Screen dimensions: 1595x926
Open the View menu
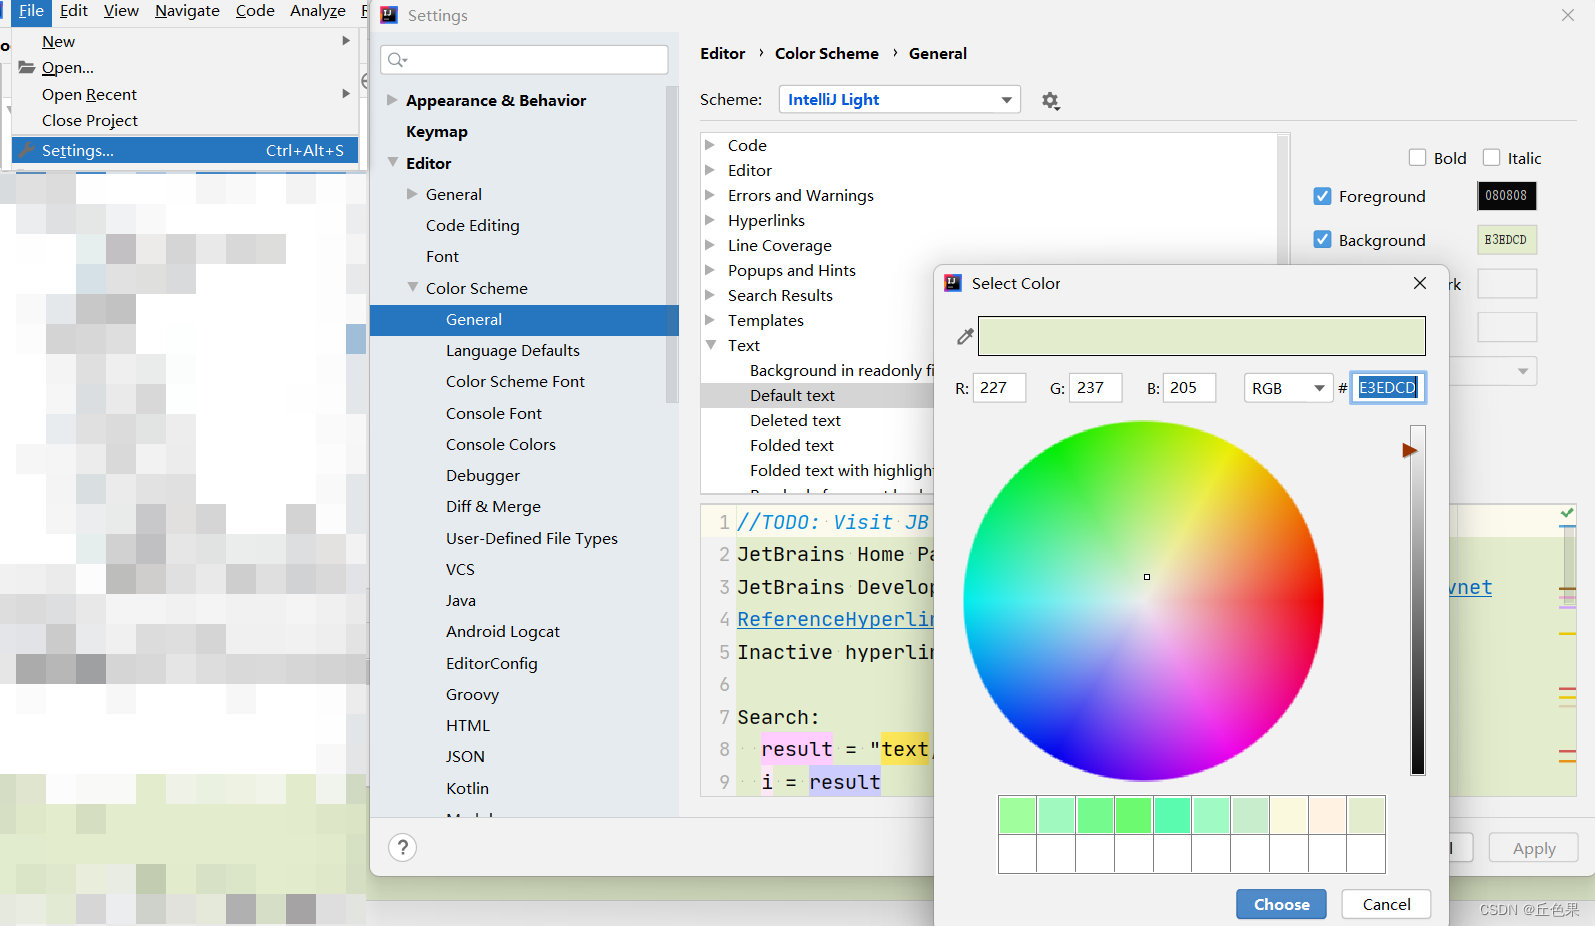[121, 11]
